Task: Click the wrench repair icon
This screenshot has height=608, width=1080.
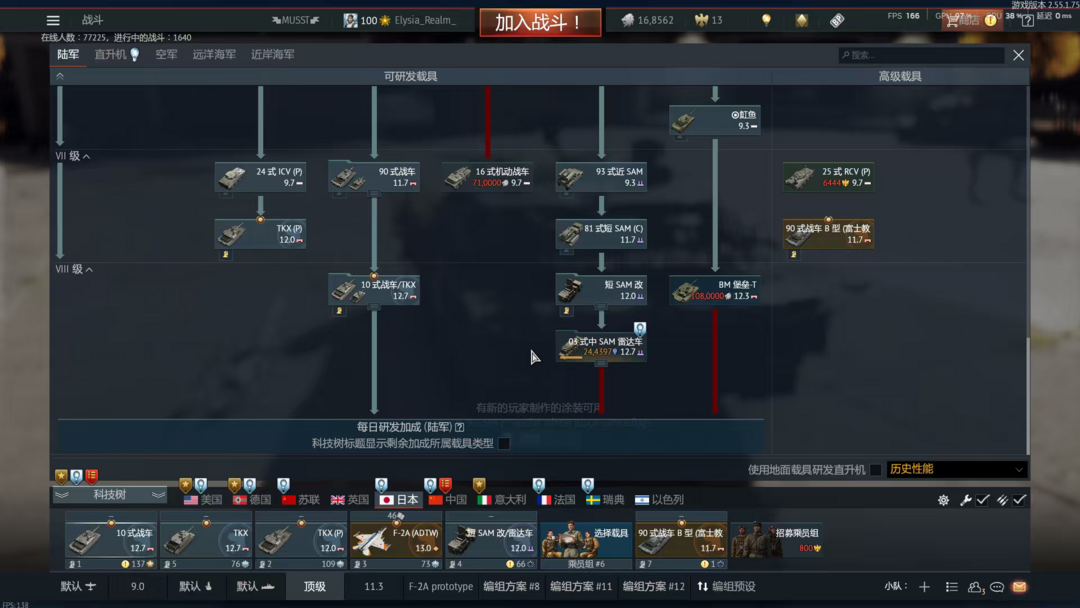Action: pyautogui.click(x=965, y=500)
